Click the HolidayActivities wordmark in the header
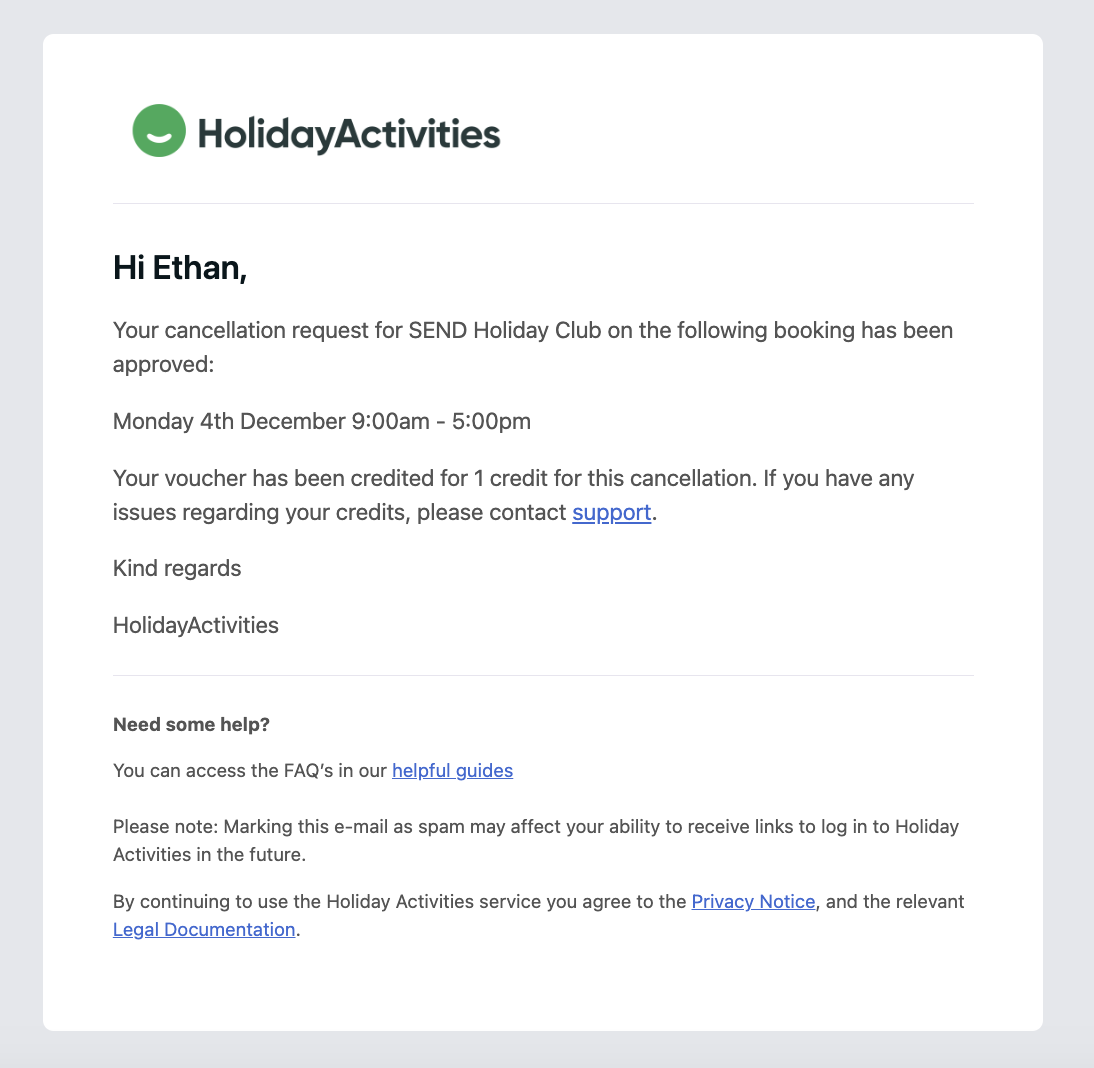The width and height of the screenshot is (1094, 1068). coord(348,133)
